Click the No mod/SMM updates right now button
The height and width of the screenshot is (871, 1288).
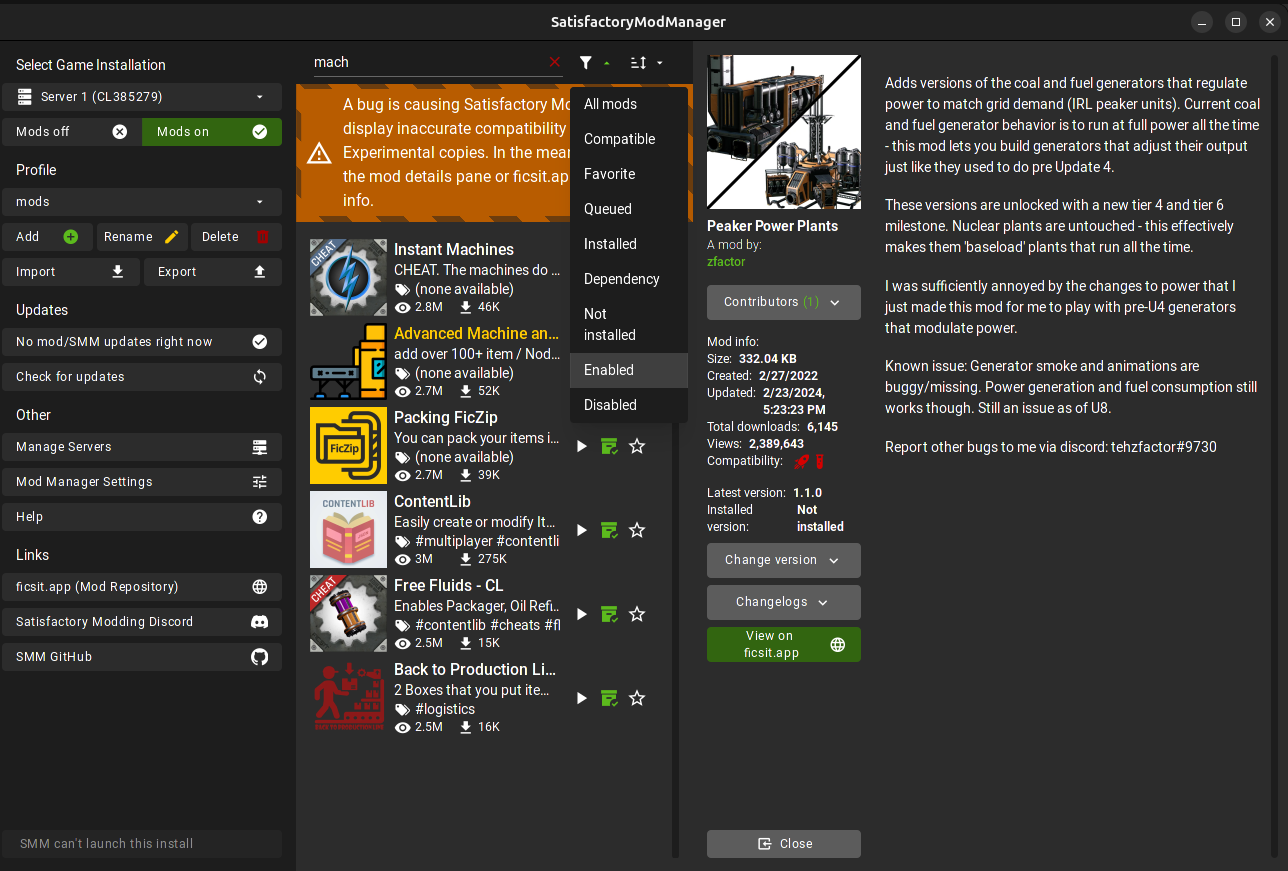pos(142,342)
